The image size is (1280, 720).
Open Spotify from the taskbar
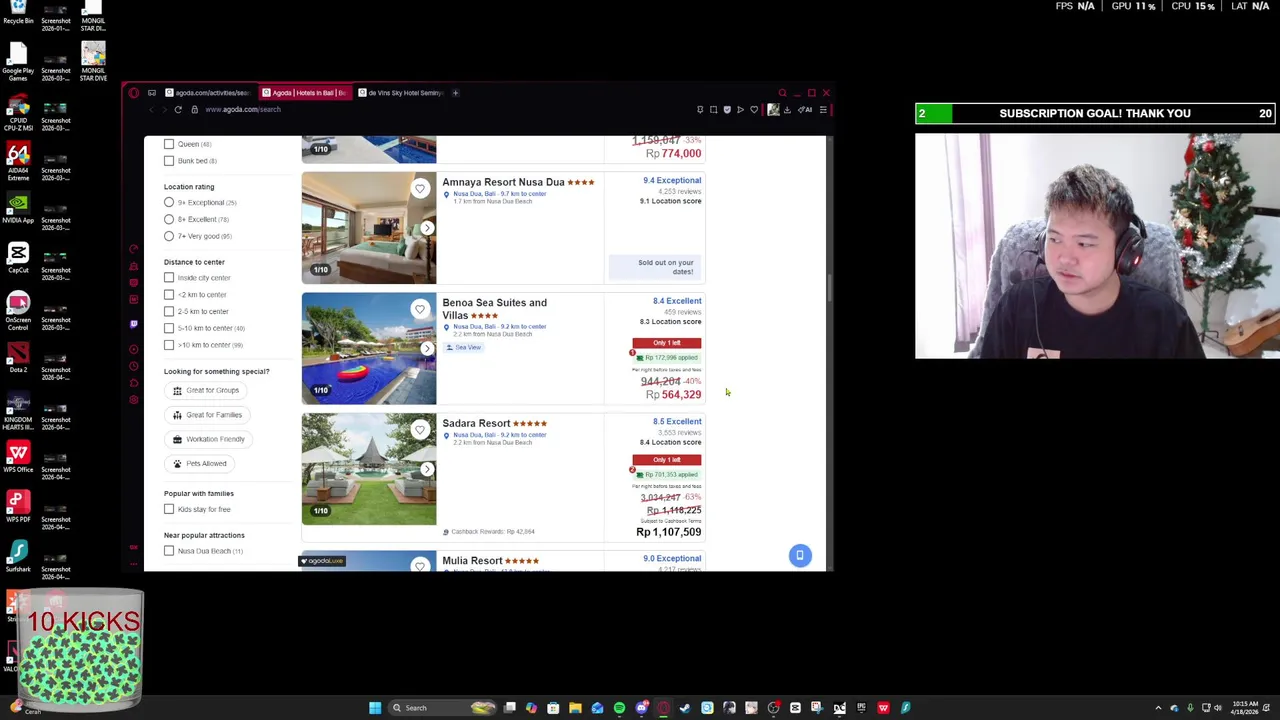[619, 708]
